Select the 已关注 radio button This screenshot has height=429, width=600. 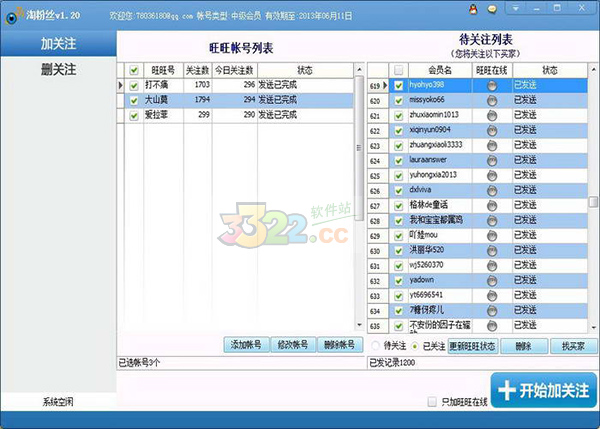[x=415, y=346]
